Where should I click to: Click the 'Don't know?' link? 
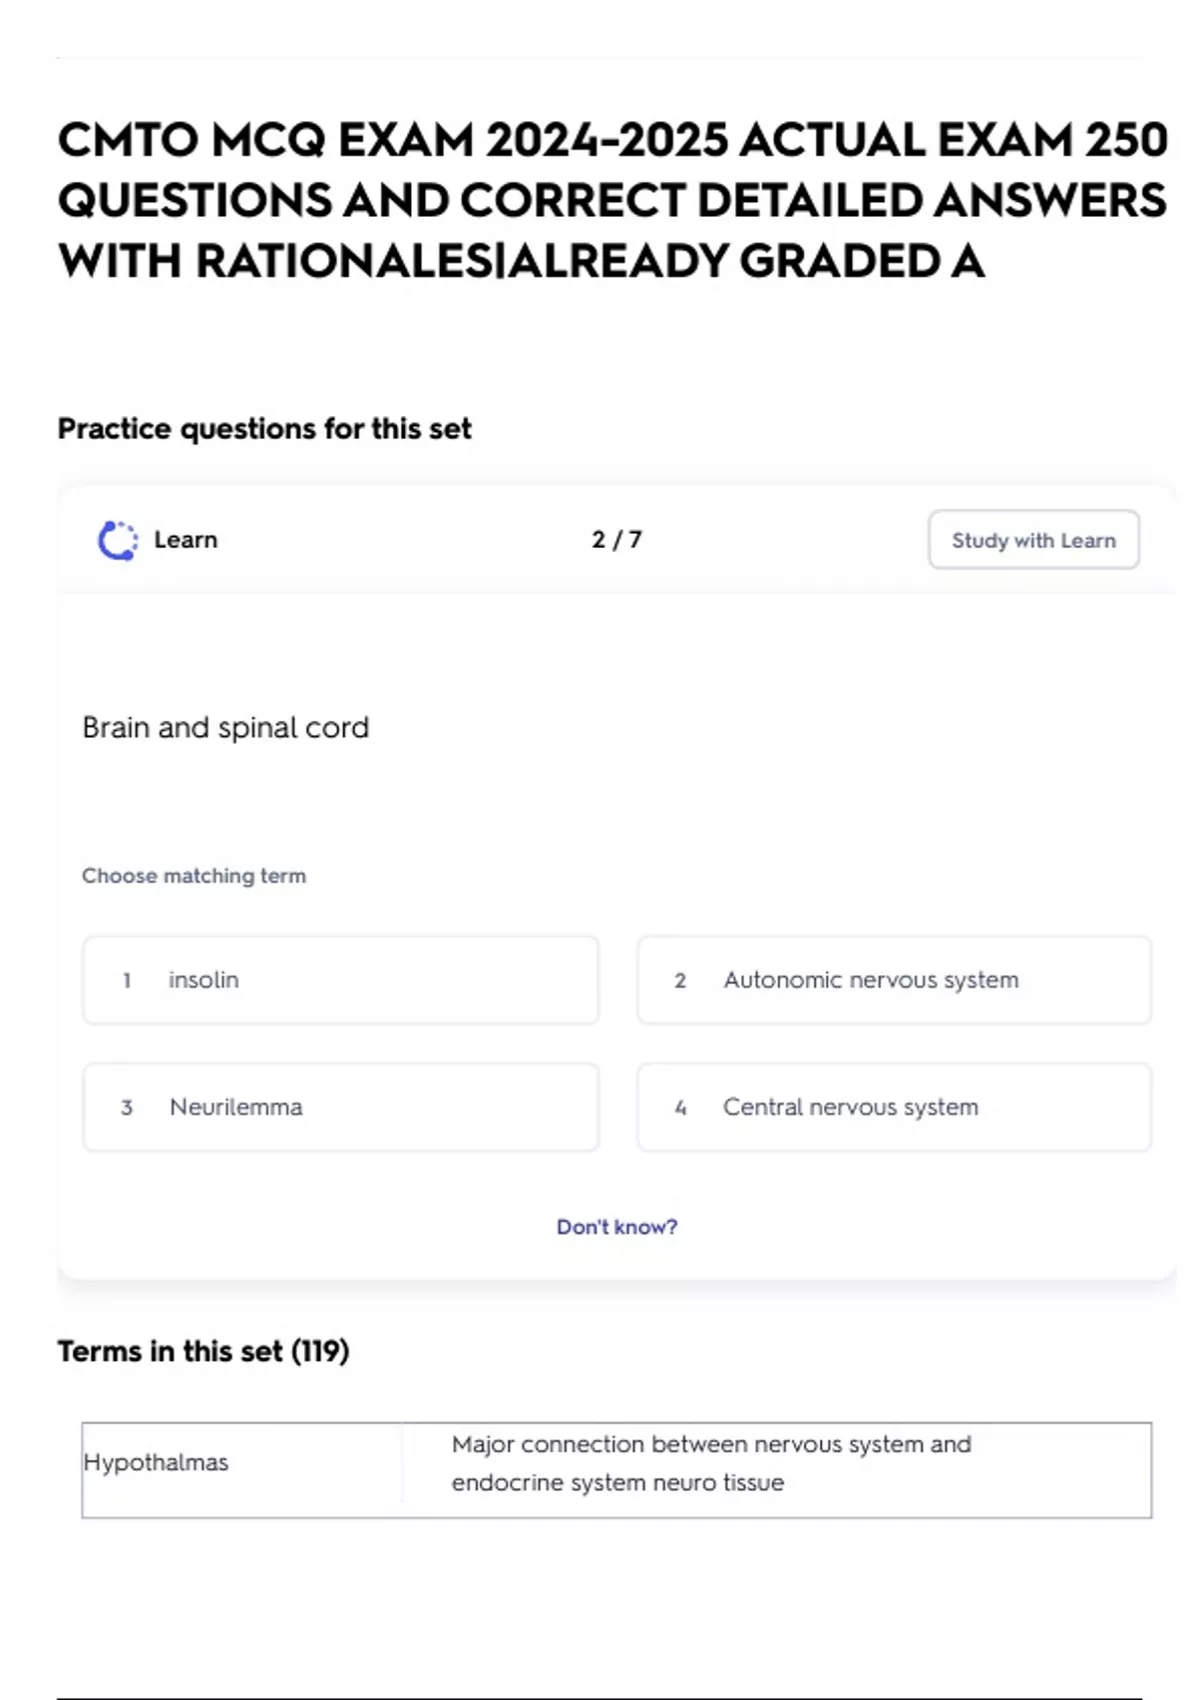(x=616, y=1227)
